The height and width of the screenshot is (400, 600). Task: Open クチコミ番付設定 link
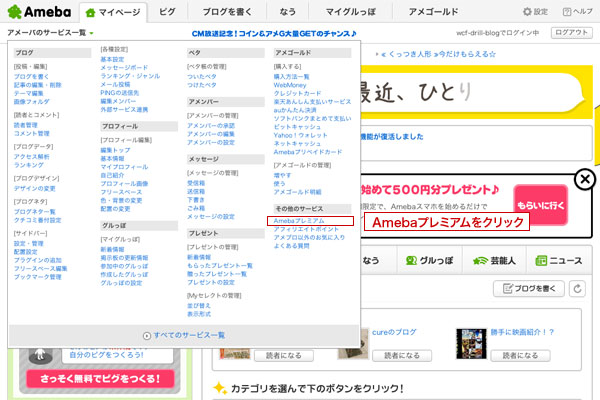pos(38,220)
